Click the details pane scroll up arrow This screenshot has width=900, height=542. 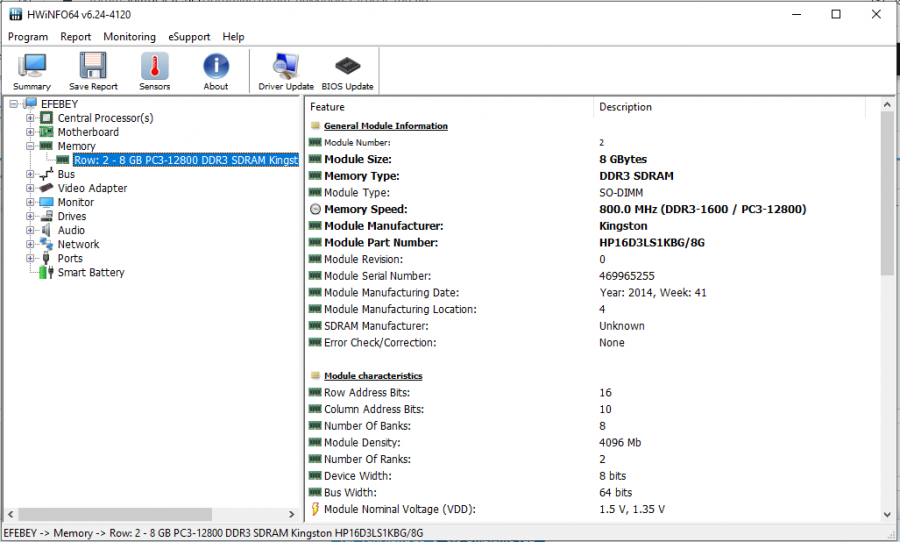coord(887,104)
